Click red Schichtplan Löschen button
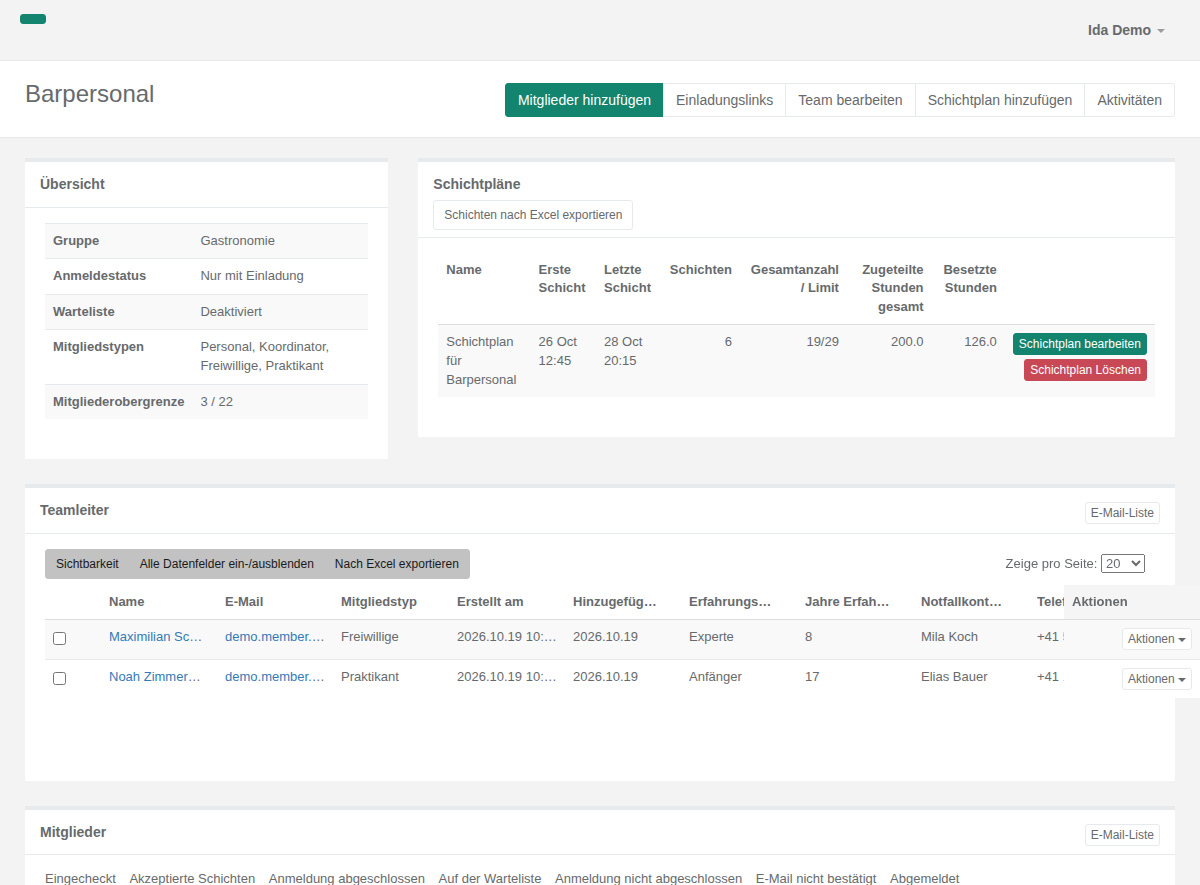 click(1085, 370)
